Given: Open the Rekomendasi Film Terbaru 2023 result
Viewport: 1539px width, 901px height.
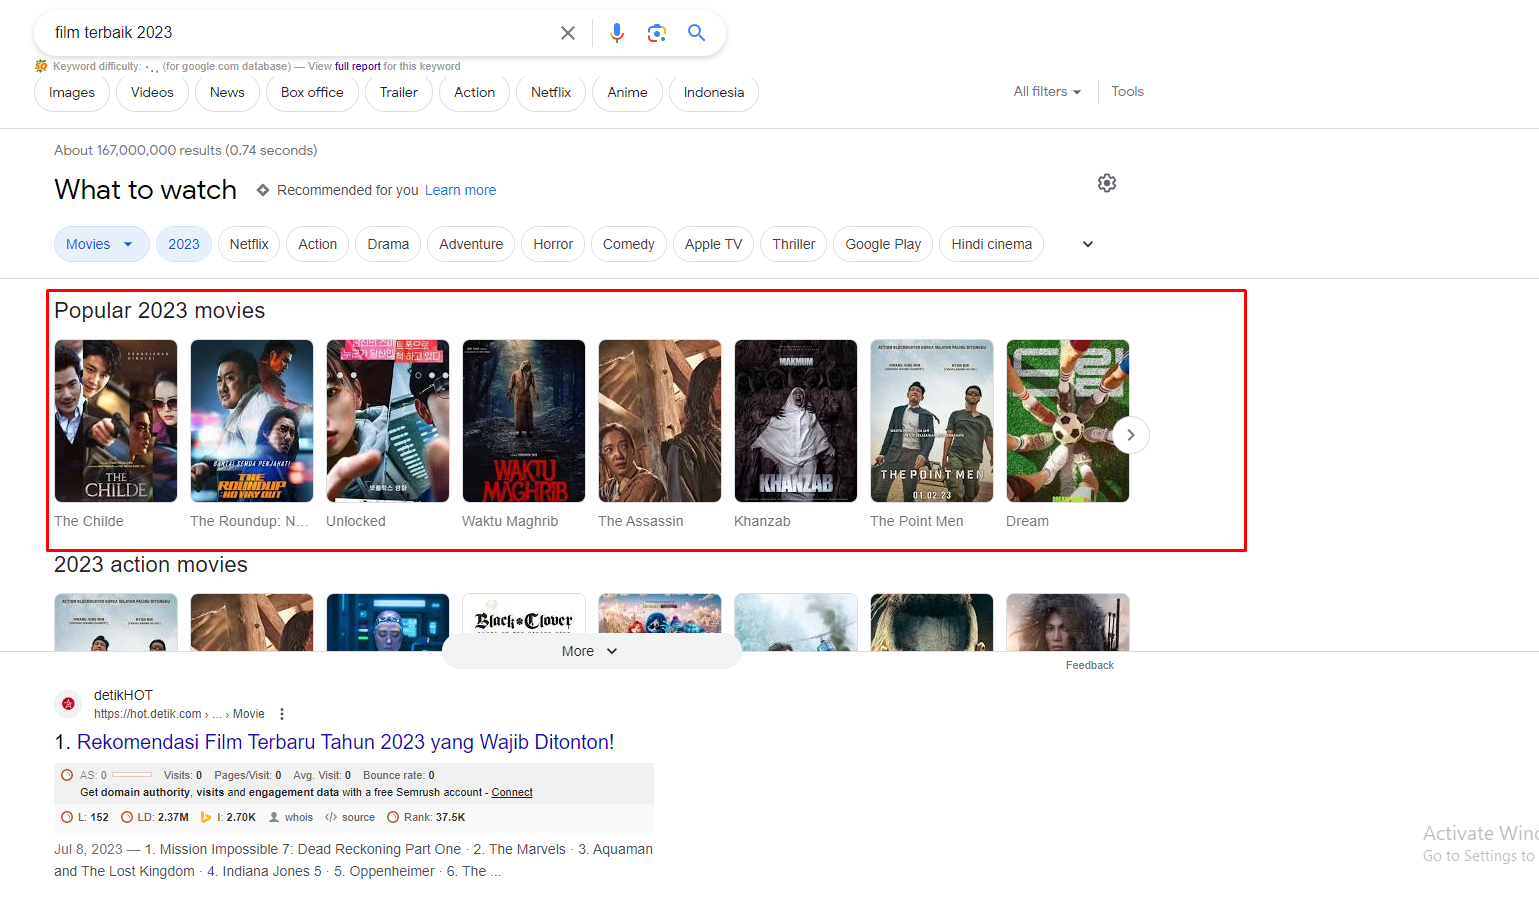Looking at the screenshot, I should click(x=345, y=742).
